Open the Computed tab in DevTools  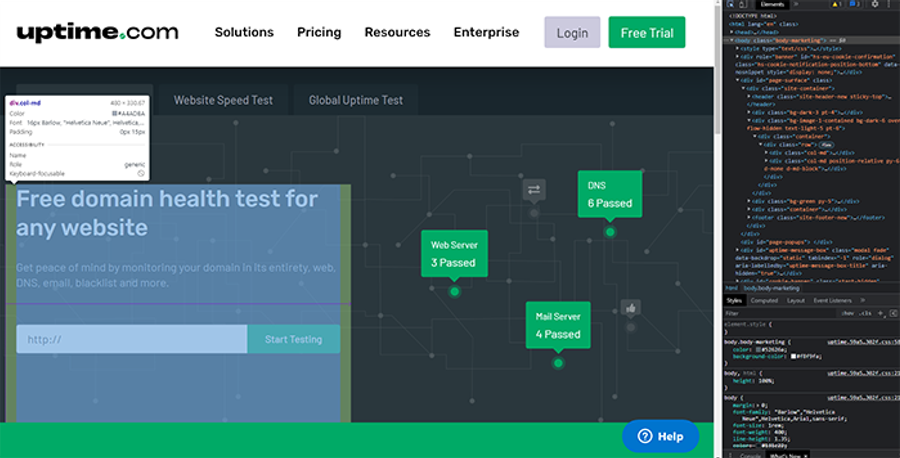(x=764, y=300)
